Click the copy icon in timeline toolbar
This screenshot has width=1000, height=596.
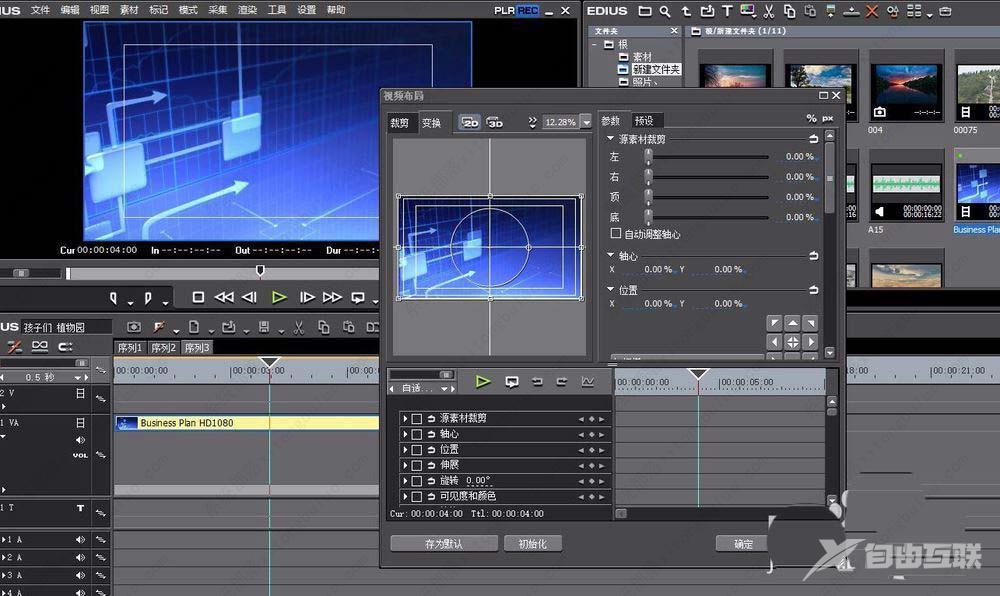323,328
